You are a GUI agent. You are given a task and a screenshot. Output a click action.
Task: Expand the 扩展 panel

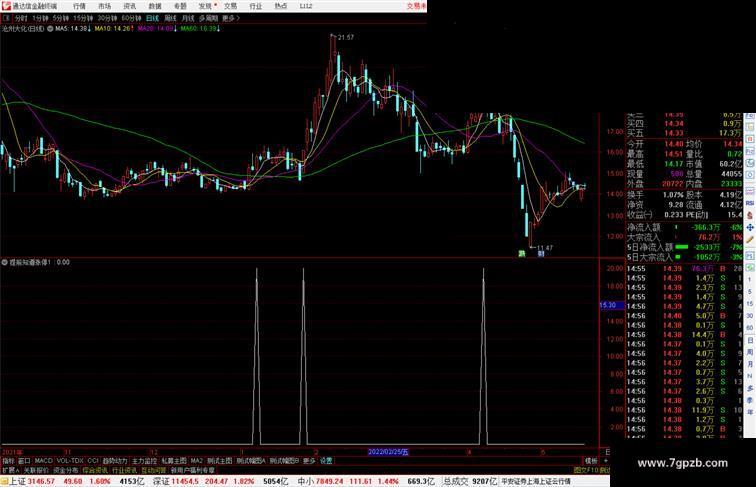coord(10,470)
